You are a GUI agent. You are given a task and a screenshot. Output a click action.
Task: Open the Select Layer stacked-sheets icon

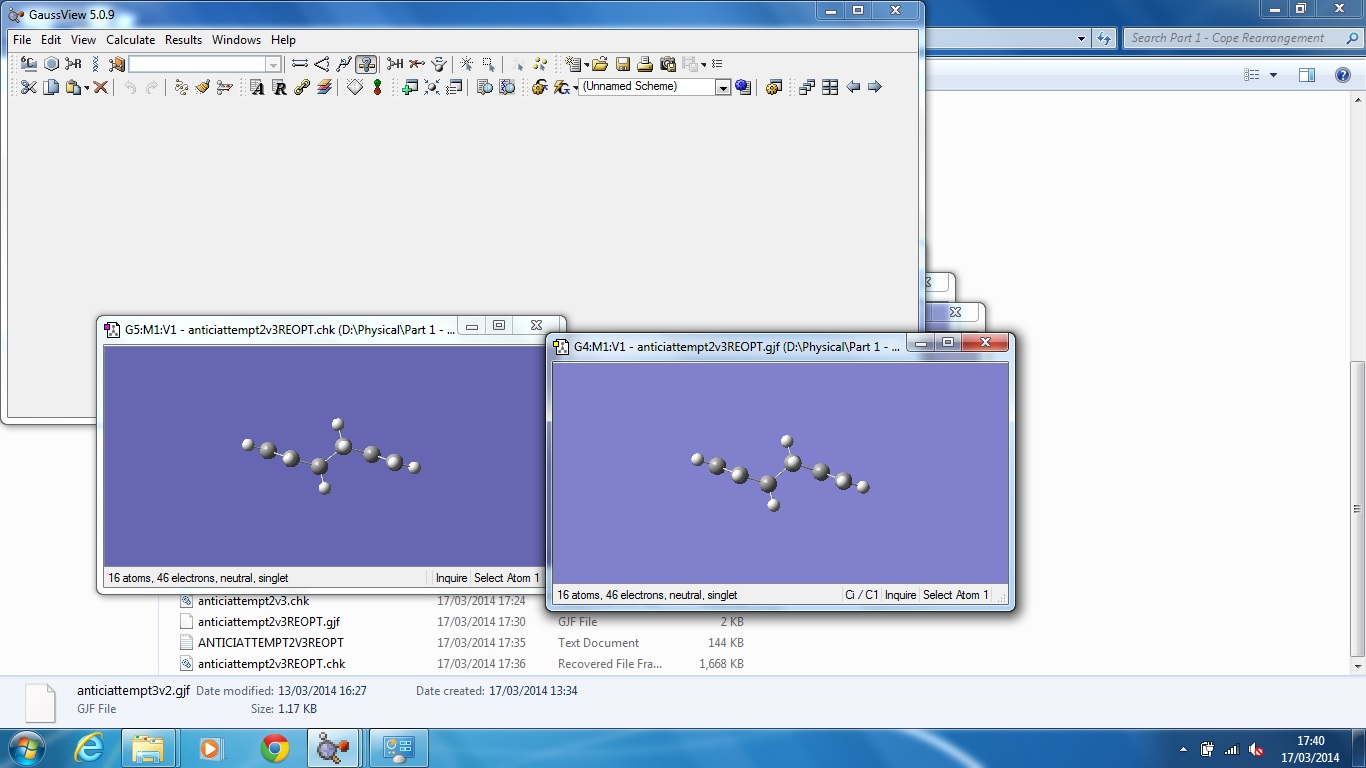point(324,87)
